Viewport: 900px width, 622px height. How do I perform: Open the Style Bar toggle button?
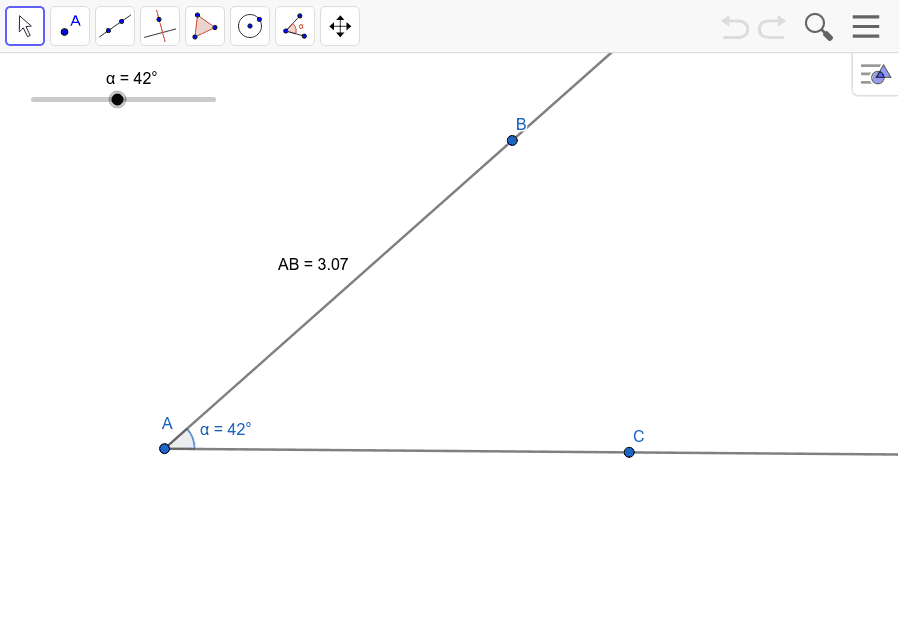(875, 74)
